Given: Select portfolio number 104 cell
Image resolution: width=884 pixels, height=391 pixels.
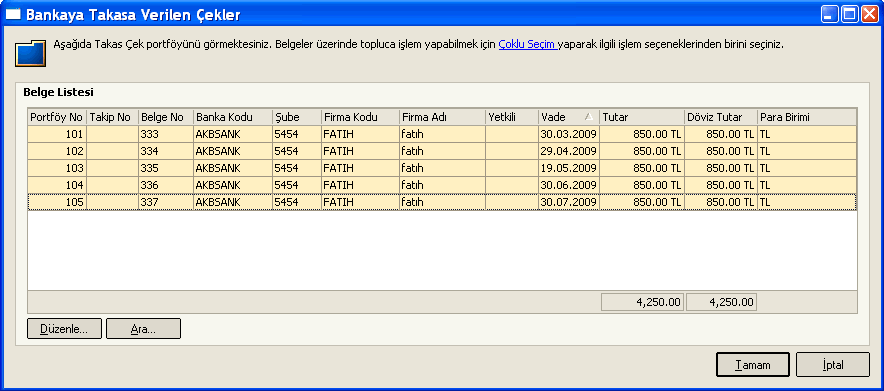Looking at the screenshot, I should pyautogui.click(x=57, y=185).
